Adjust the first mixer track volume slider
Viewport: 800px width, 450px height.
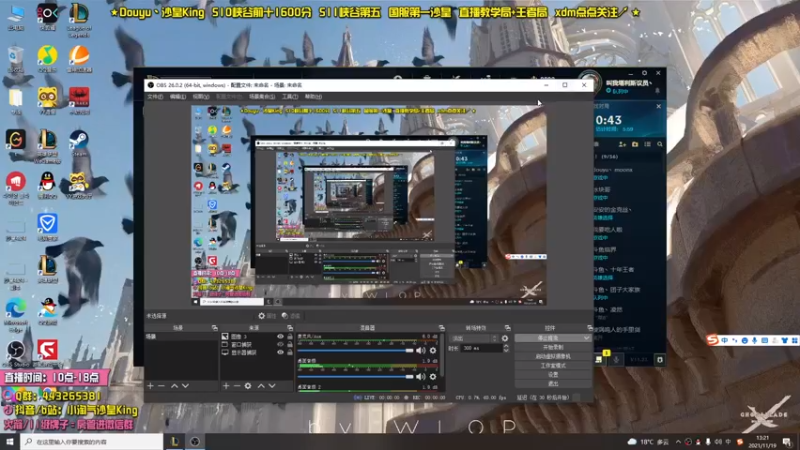(x=356, y=351)
